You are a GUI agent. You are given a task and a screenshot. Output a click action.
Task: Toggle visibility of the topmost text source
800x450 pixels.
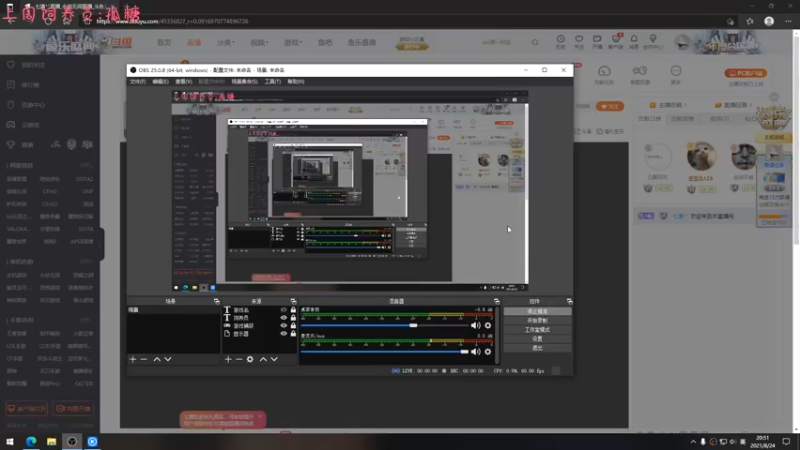pyautogui.click(x=284, y=310)
